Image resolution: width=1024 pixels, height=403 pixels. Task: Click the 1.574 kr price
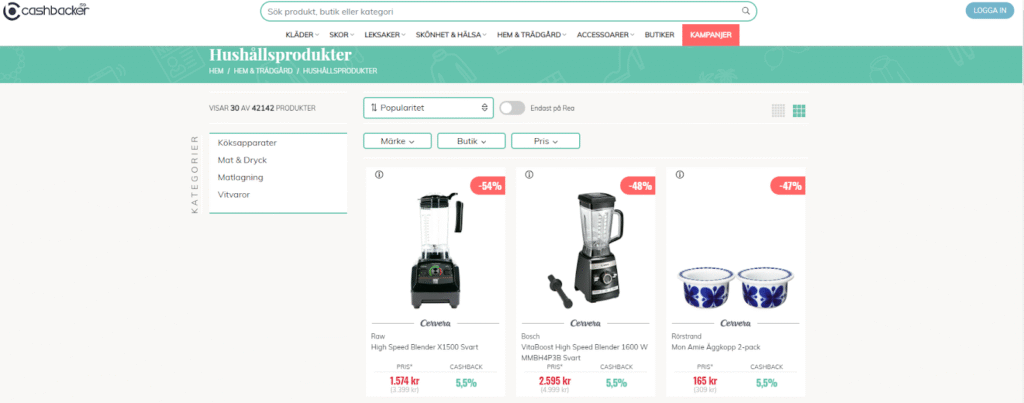point(405,381)
